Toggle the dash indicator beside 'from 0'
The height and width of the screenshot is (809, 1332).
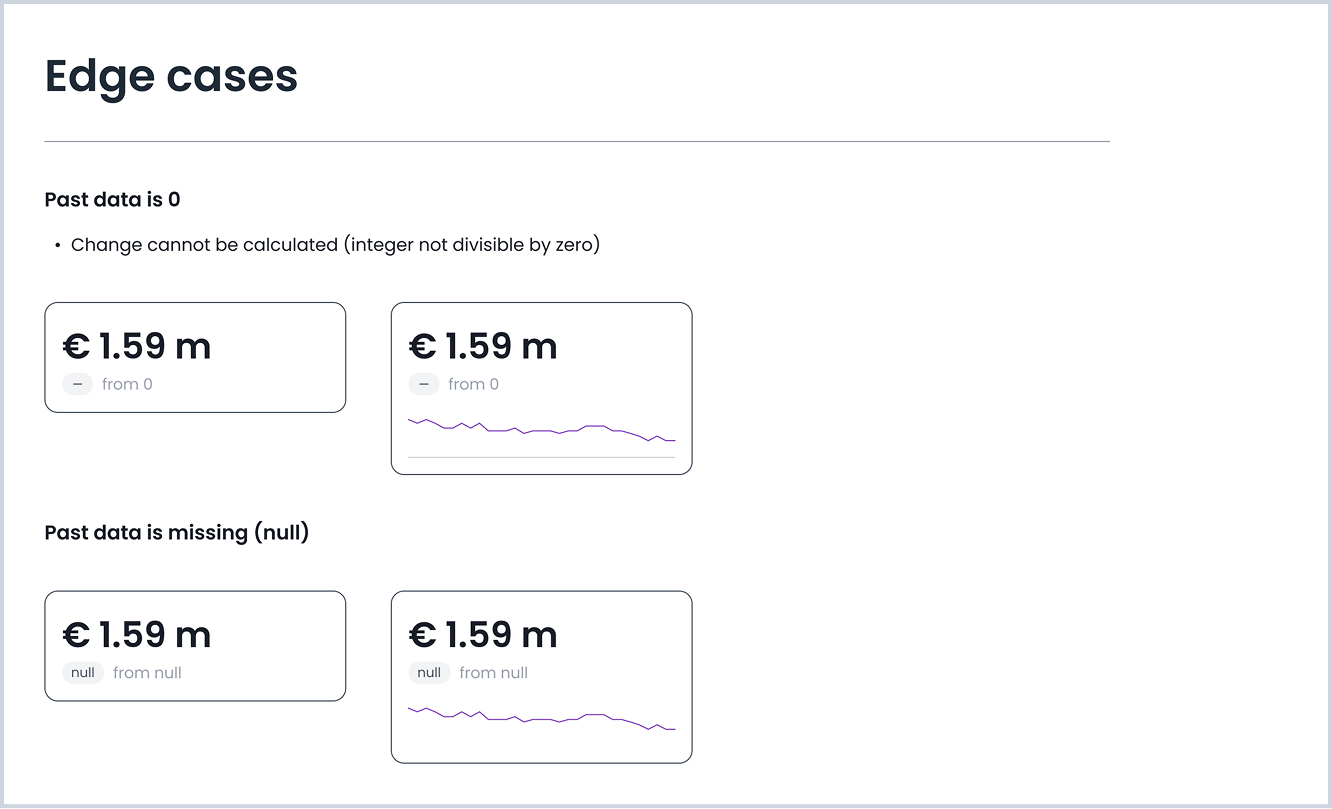coord(77,383)
